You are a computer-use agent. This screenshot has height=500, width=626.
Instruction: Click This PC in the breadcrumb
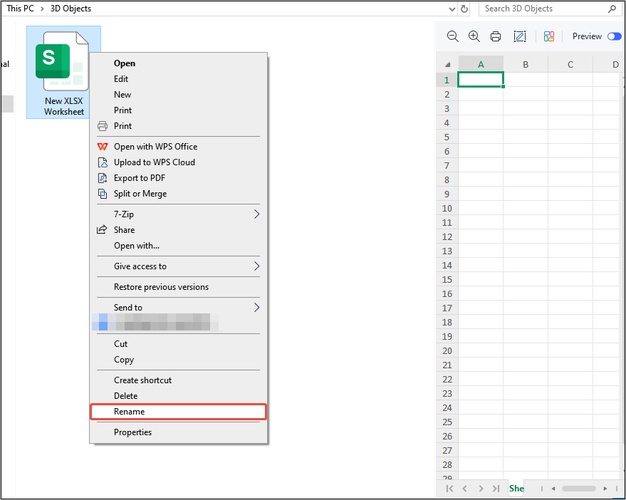[x=20, y=8]
